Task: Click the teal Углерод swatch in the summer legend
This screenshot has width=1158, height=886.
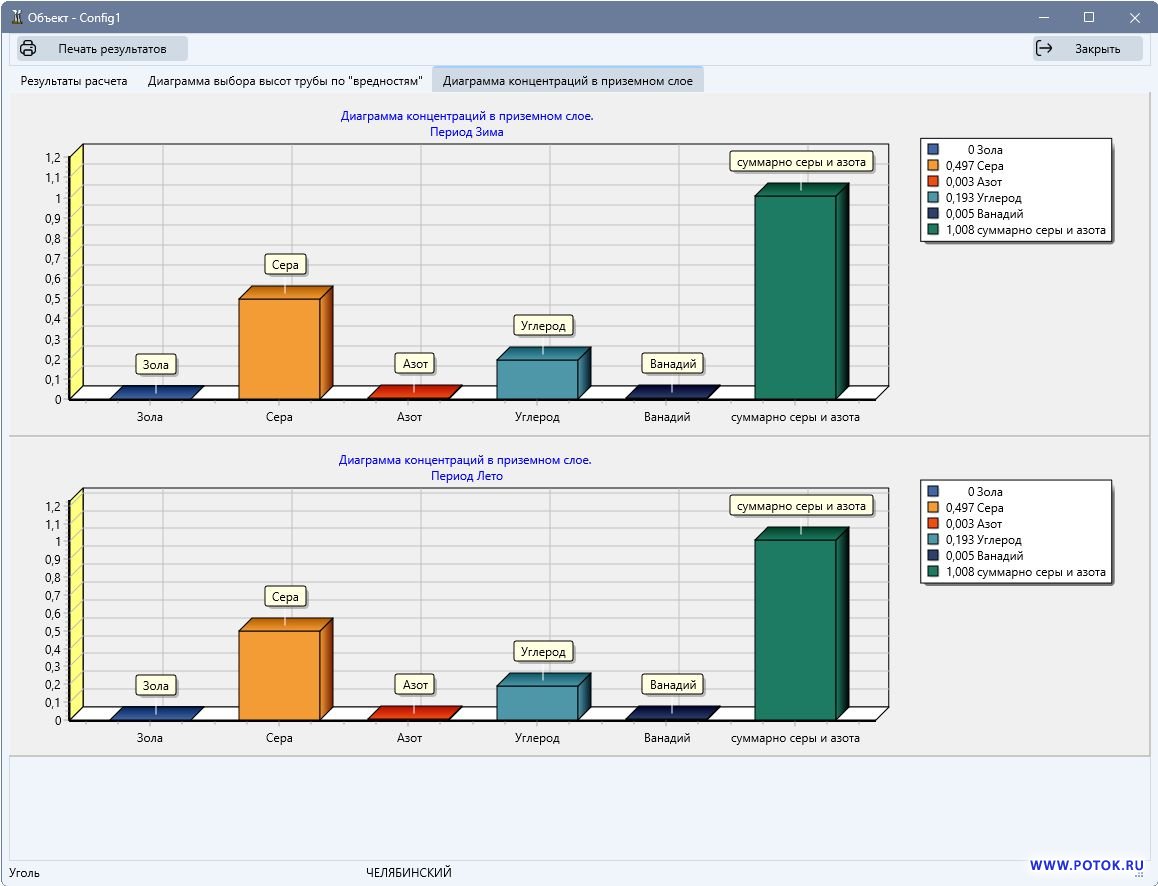Action: 933,540
